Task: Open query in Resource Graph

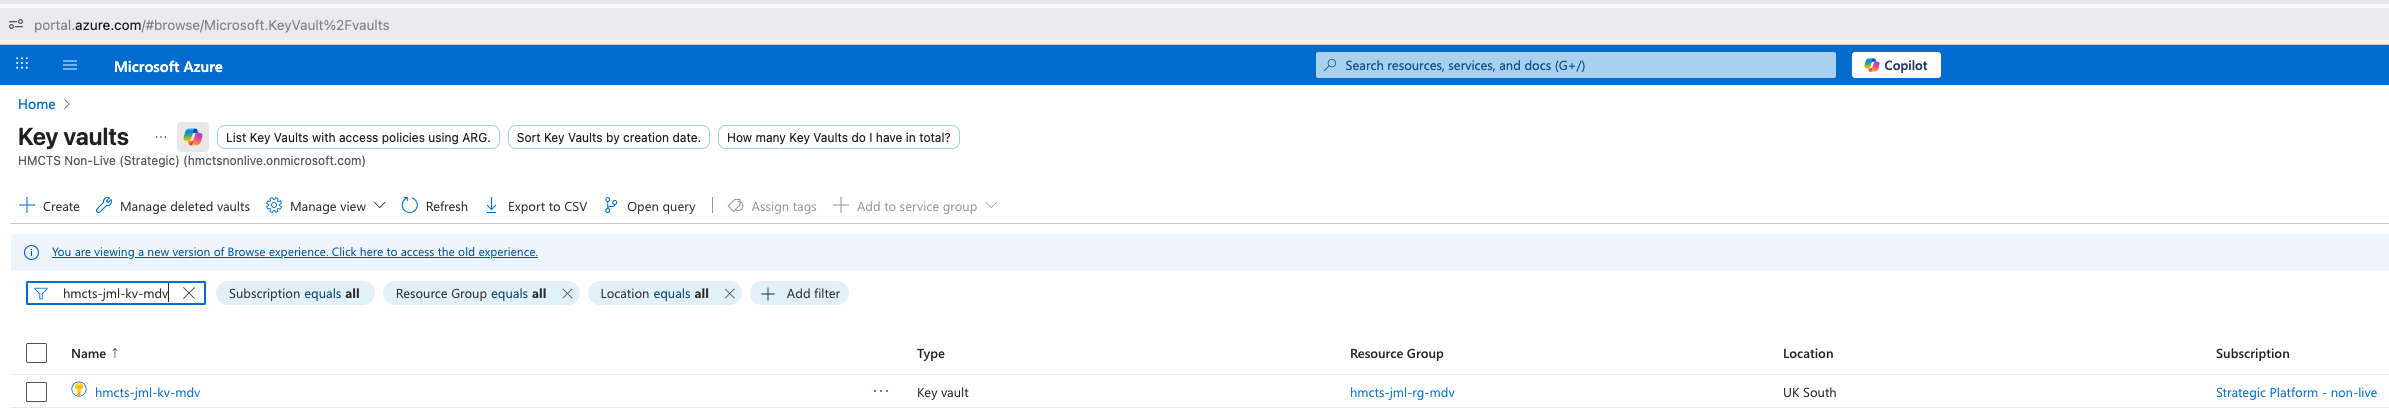Action: pyautogui.click(x=649, y=206)
